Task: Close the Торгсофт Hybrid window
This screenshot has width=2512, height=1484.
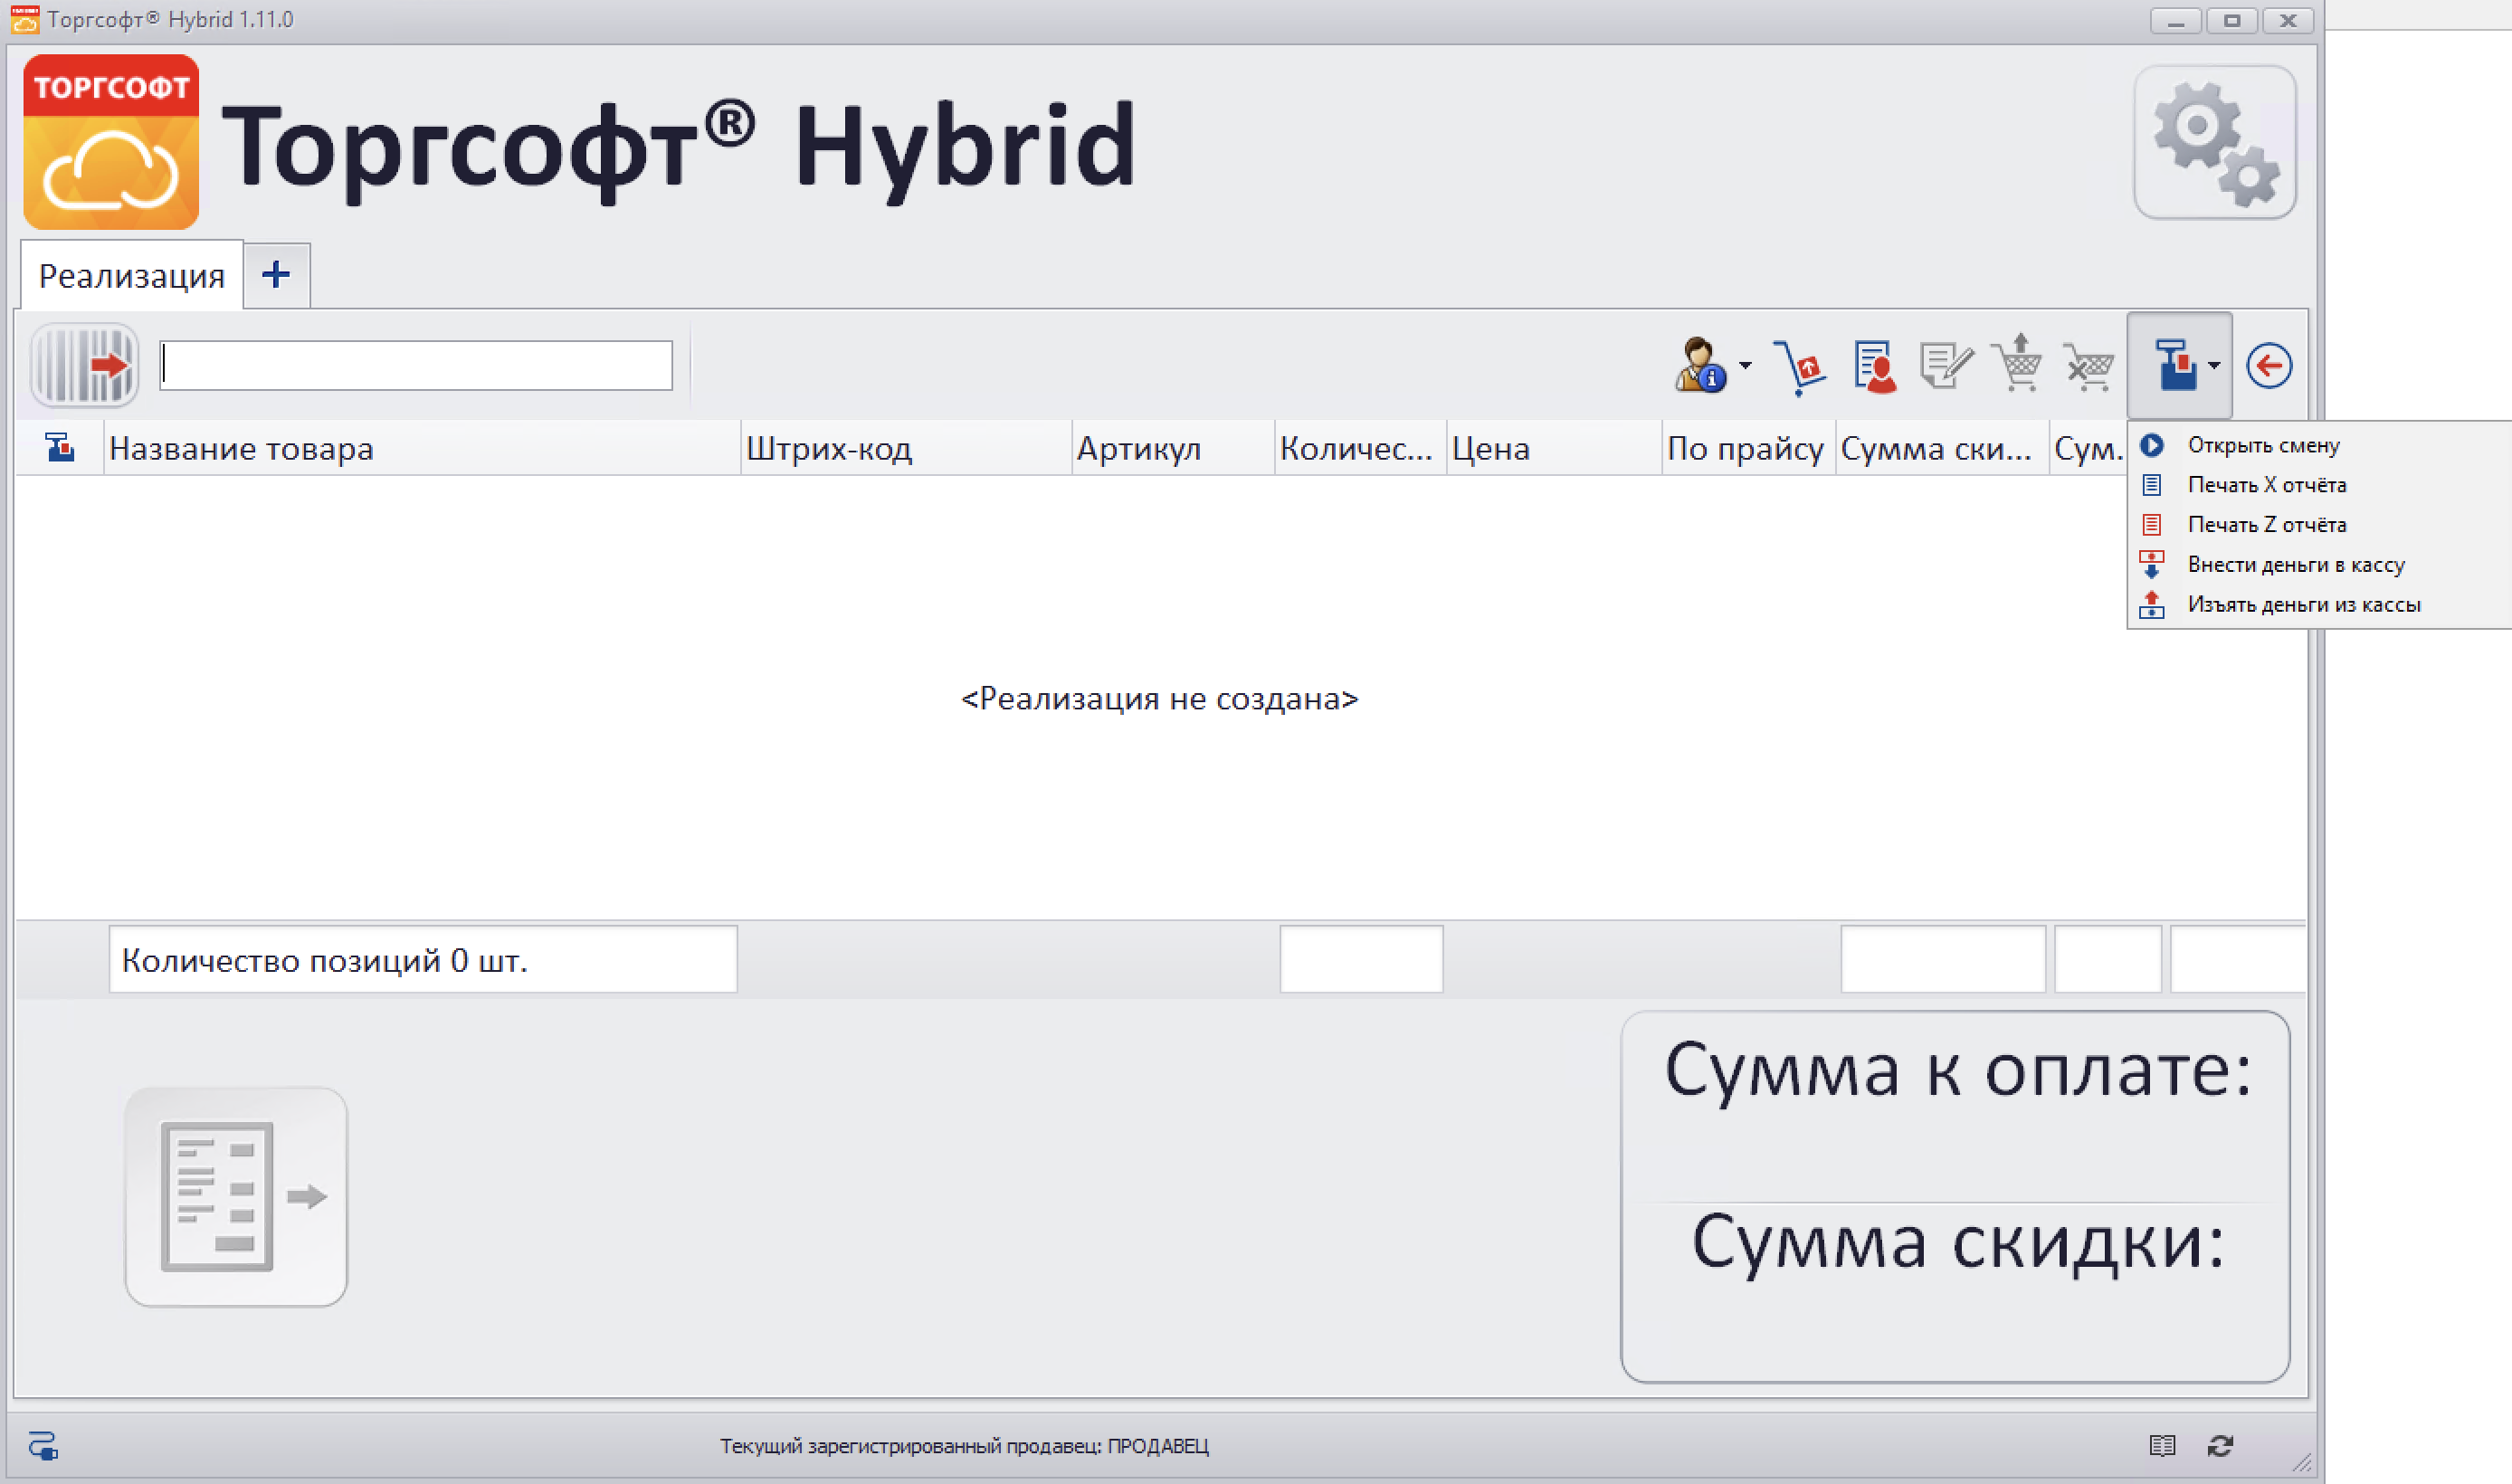Action: [2287, 21]
